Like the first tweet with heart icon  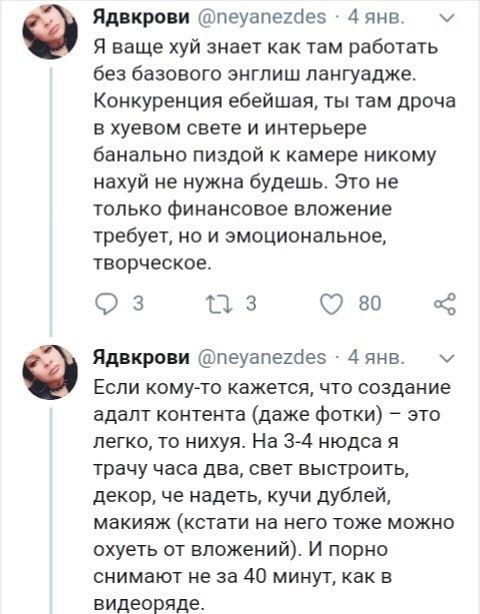tap(331, 304)
